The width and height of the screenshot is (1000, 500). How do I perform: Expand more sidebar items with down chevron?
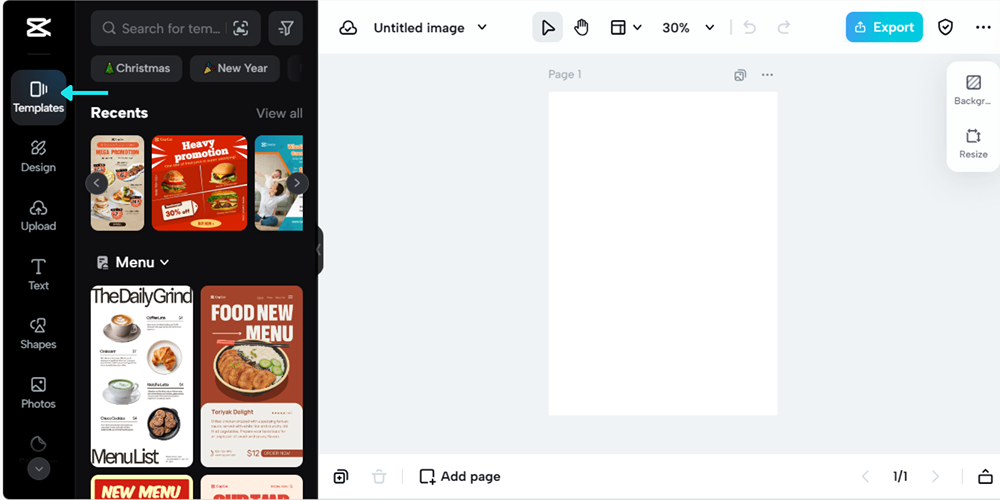pos(38,469)
